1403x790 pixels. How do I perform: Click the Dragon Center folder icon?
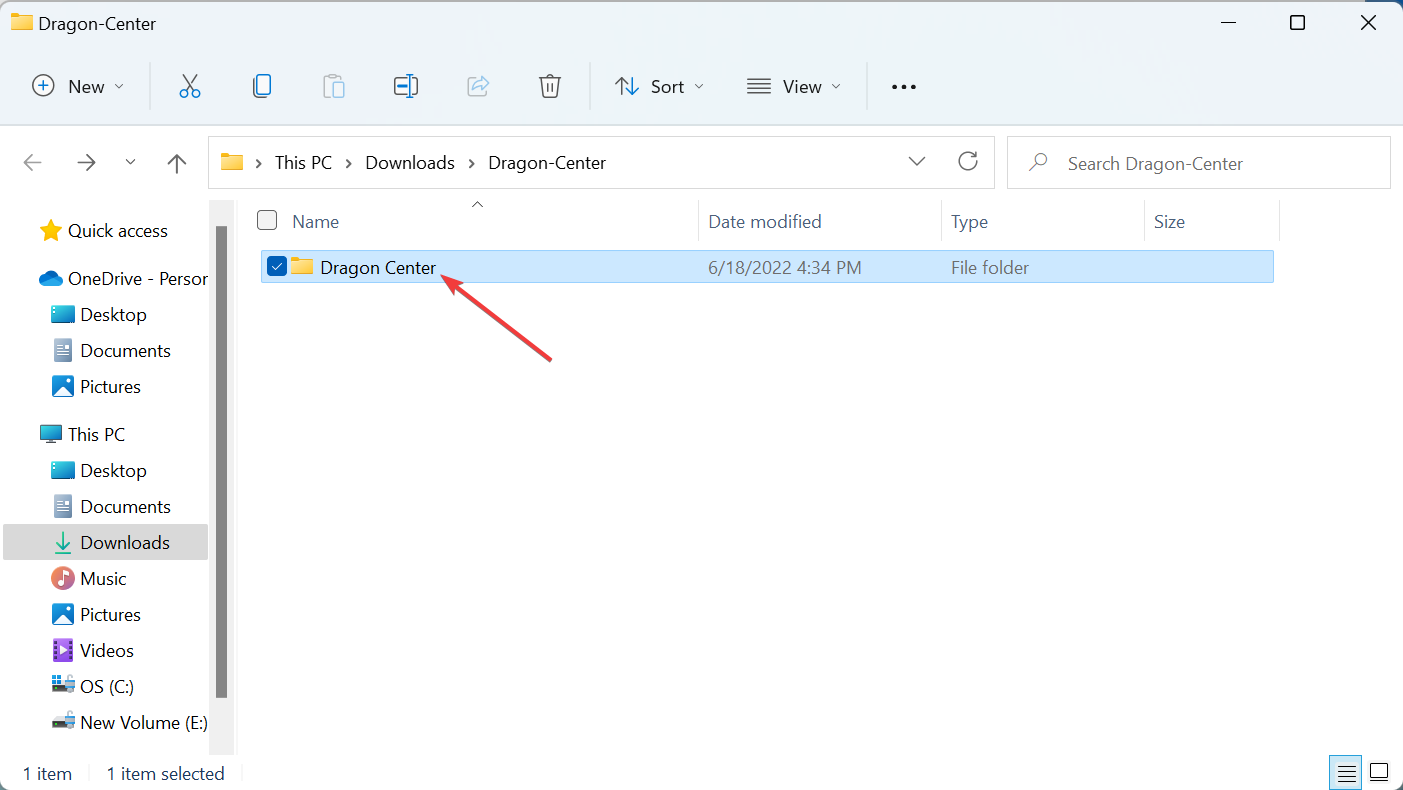302,267
